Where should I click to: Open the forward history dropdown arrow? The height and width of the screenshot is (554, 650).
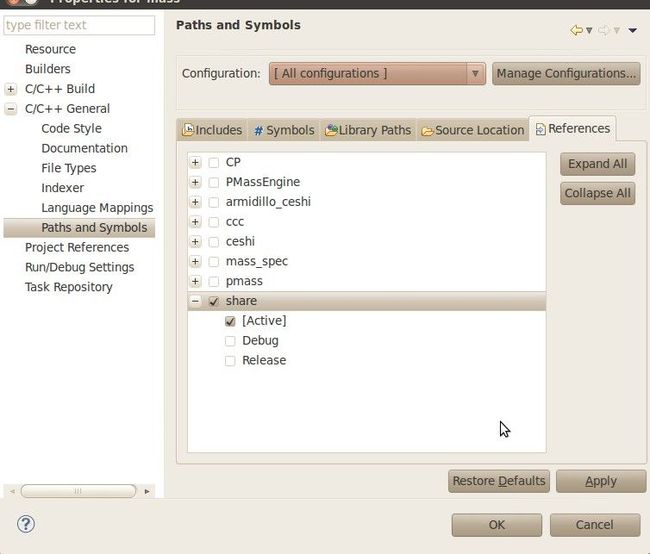pos(616,30)
